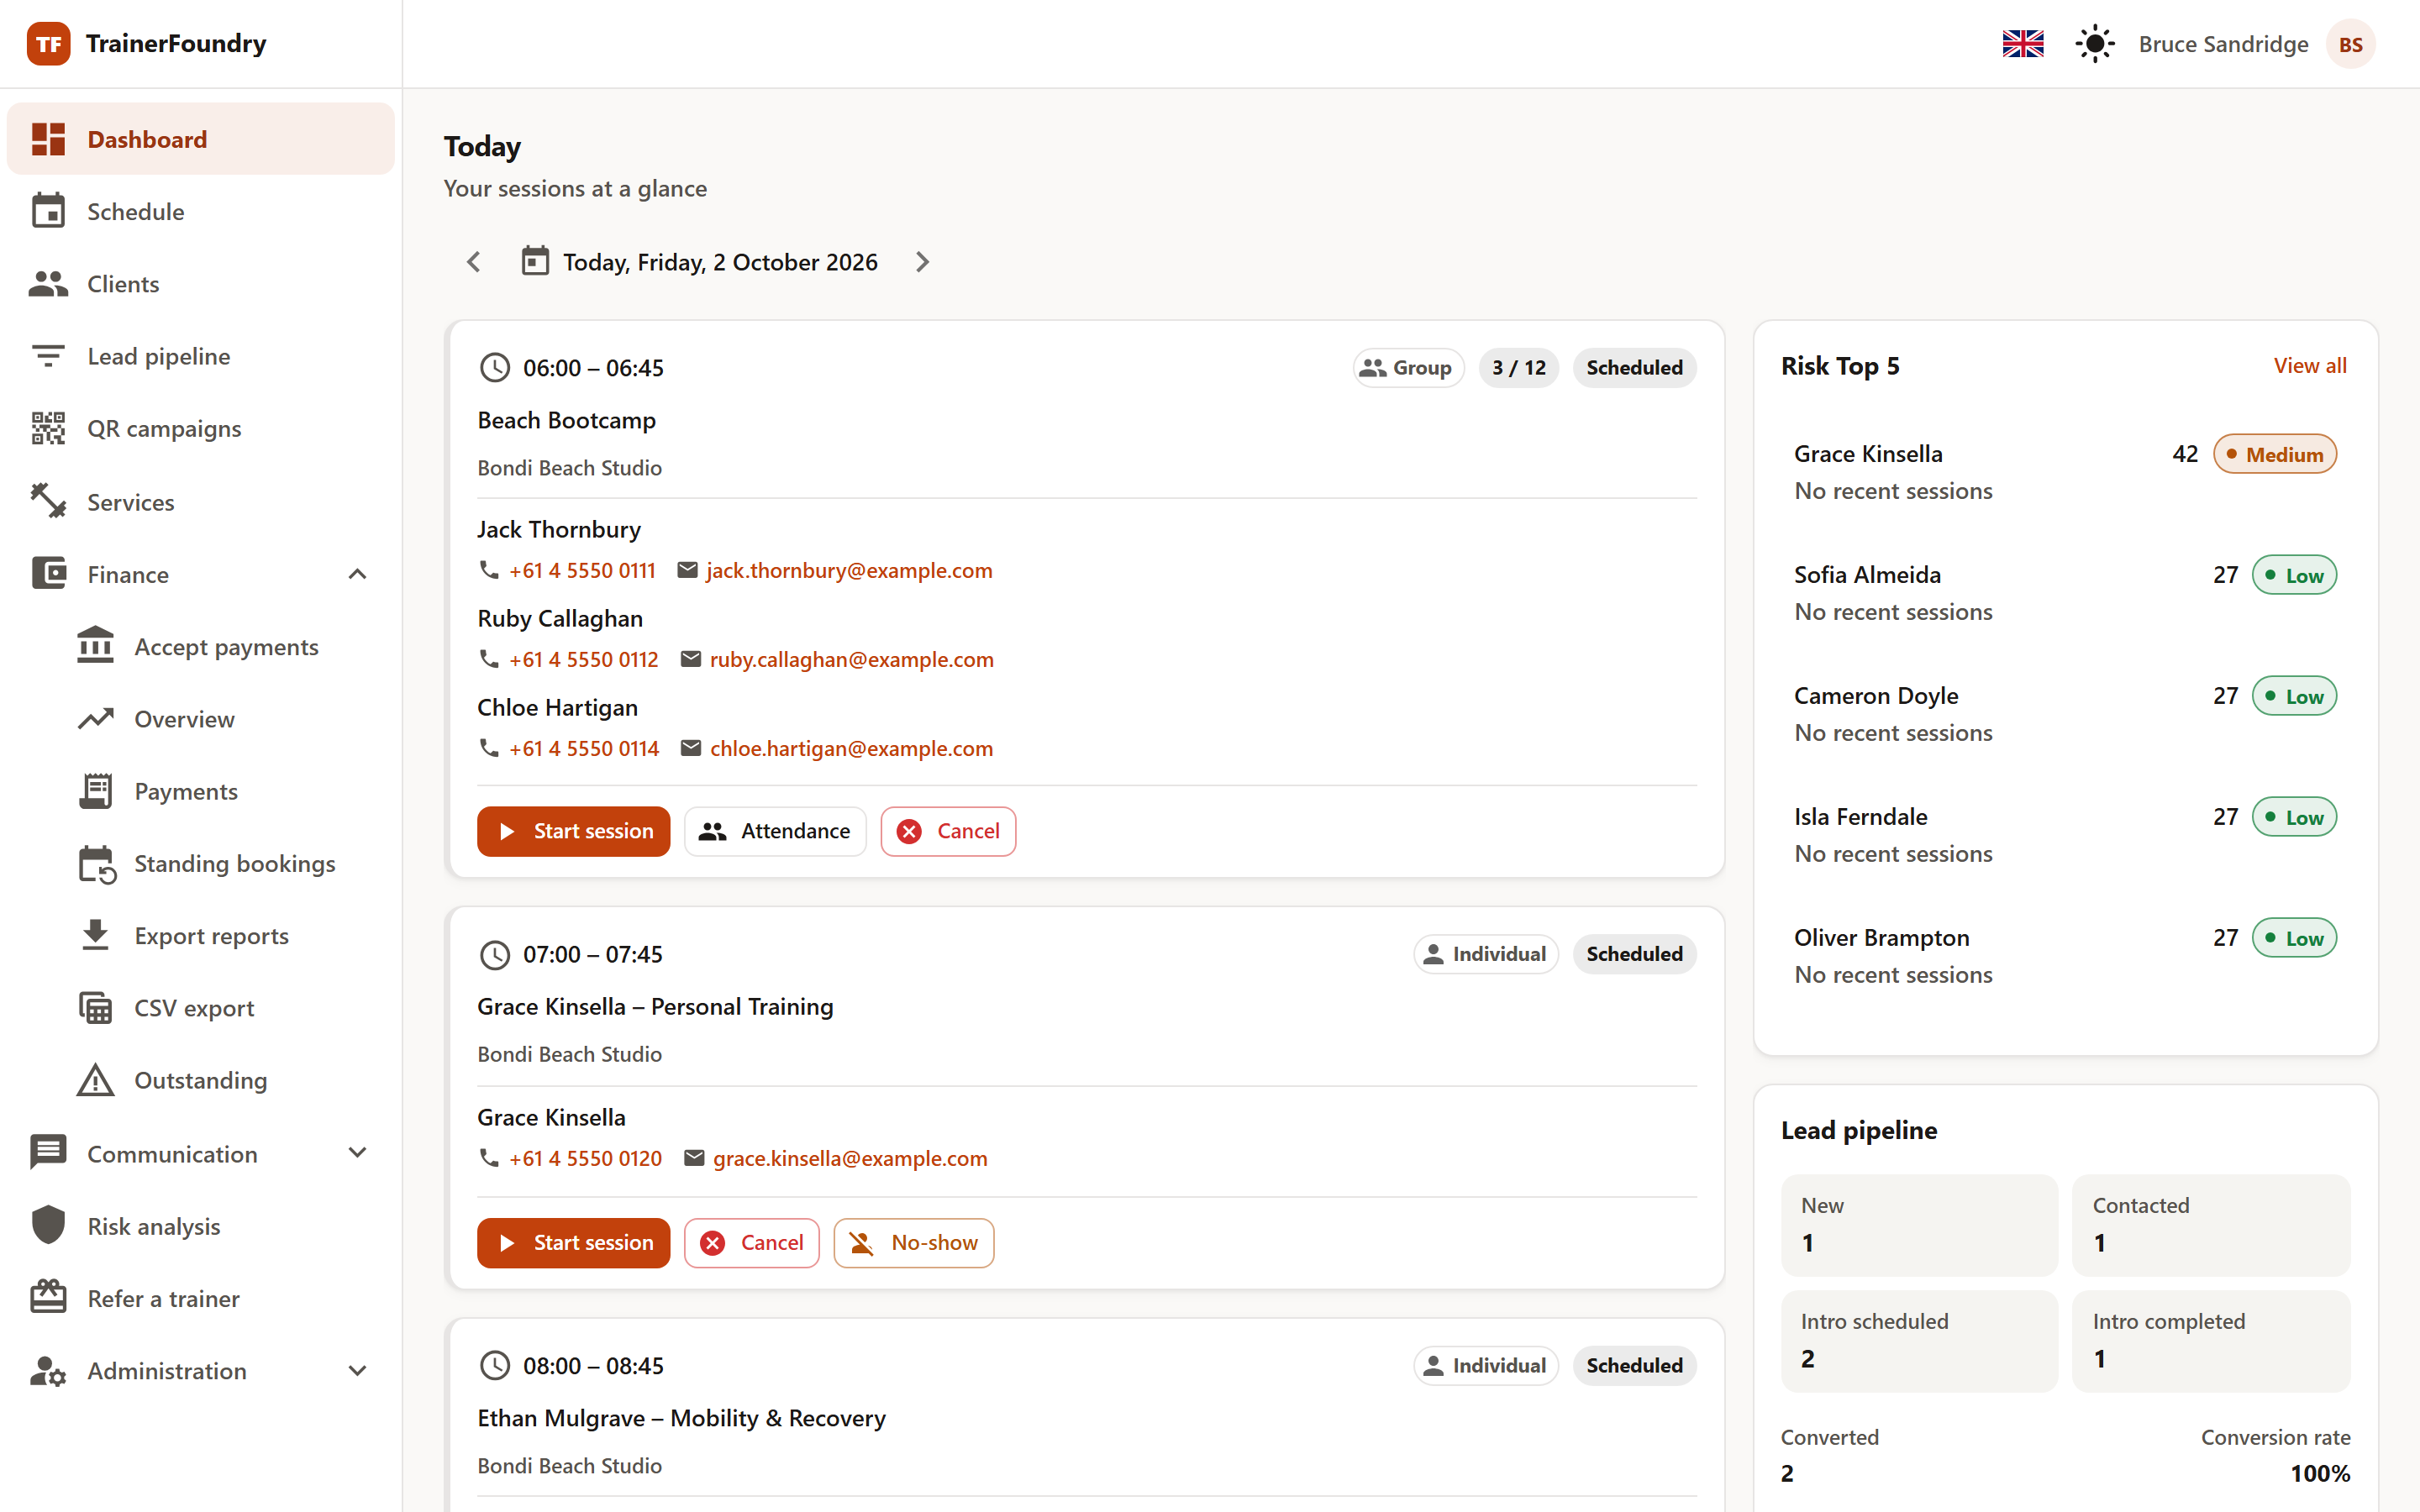Open Oliver Brampton risk entry
This screenshot has width=2420, height=1512.
click(x=2065, y=955)
